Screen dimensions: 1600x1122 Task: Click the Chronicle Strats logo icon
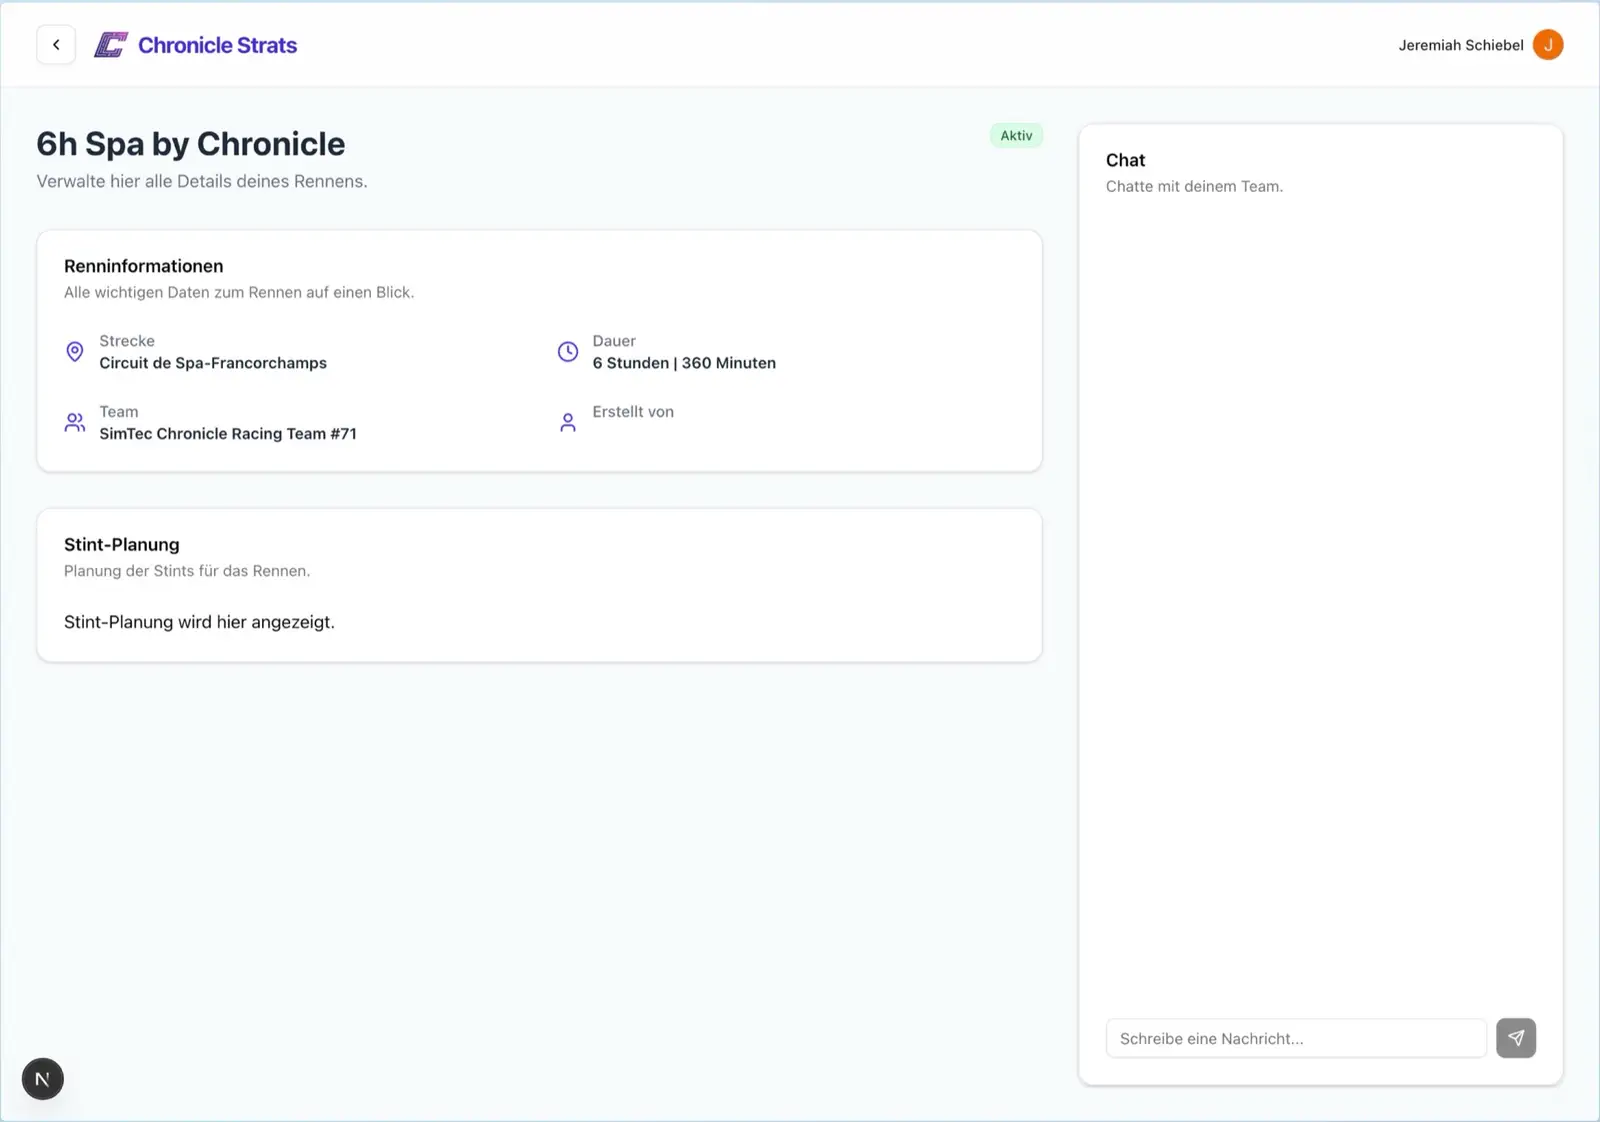click(110, 45)
